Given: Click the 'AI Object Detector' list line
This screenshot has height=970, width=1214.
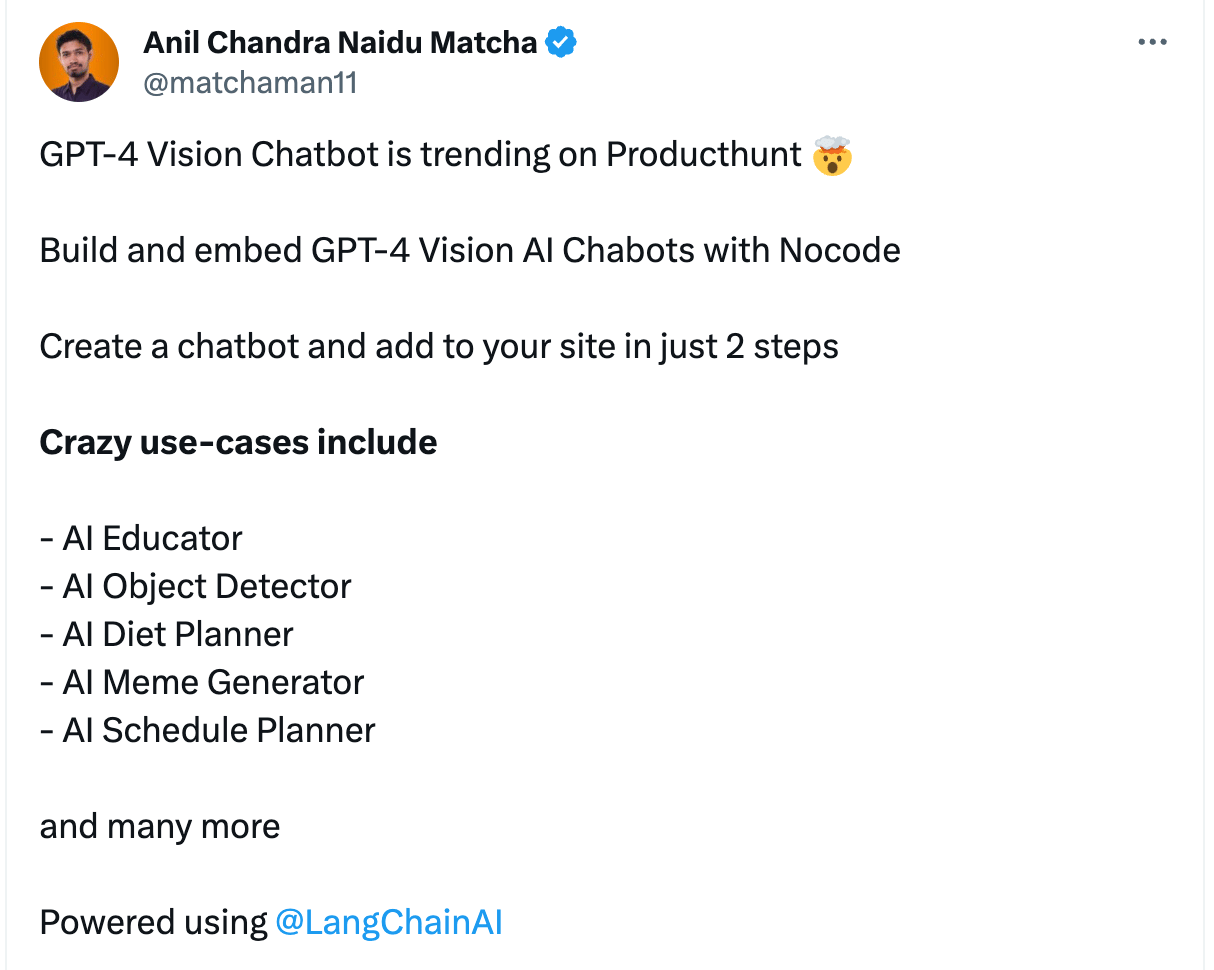Looking at the screenshot, I should (196, 586).
